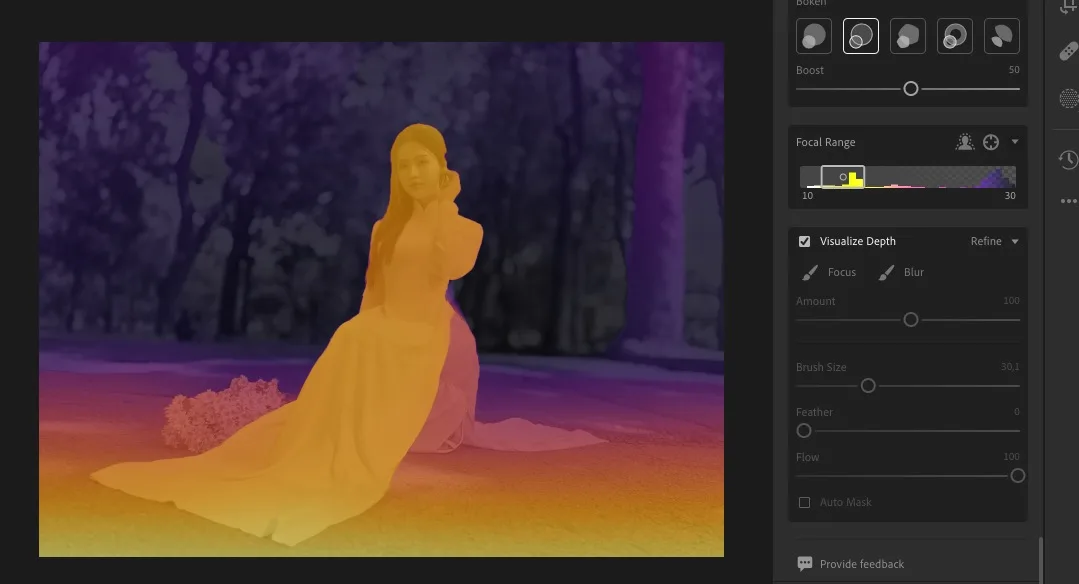Click the Boost slider handle
The image size is (1079, 584).
[x=910, y=89]
